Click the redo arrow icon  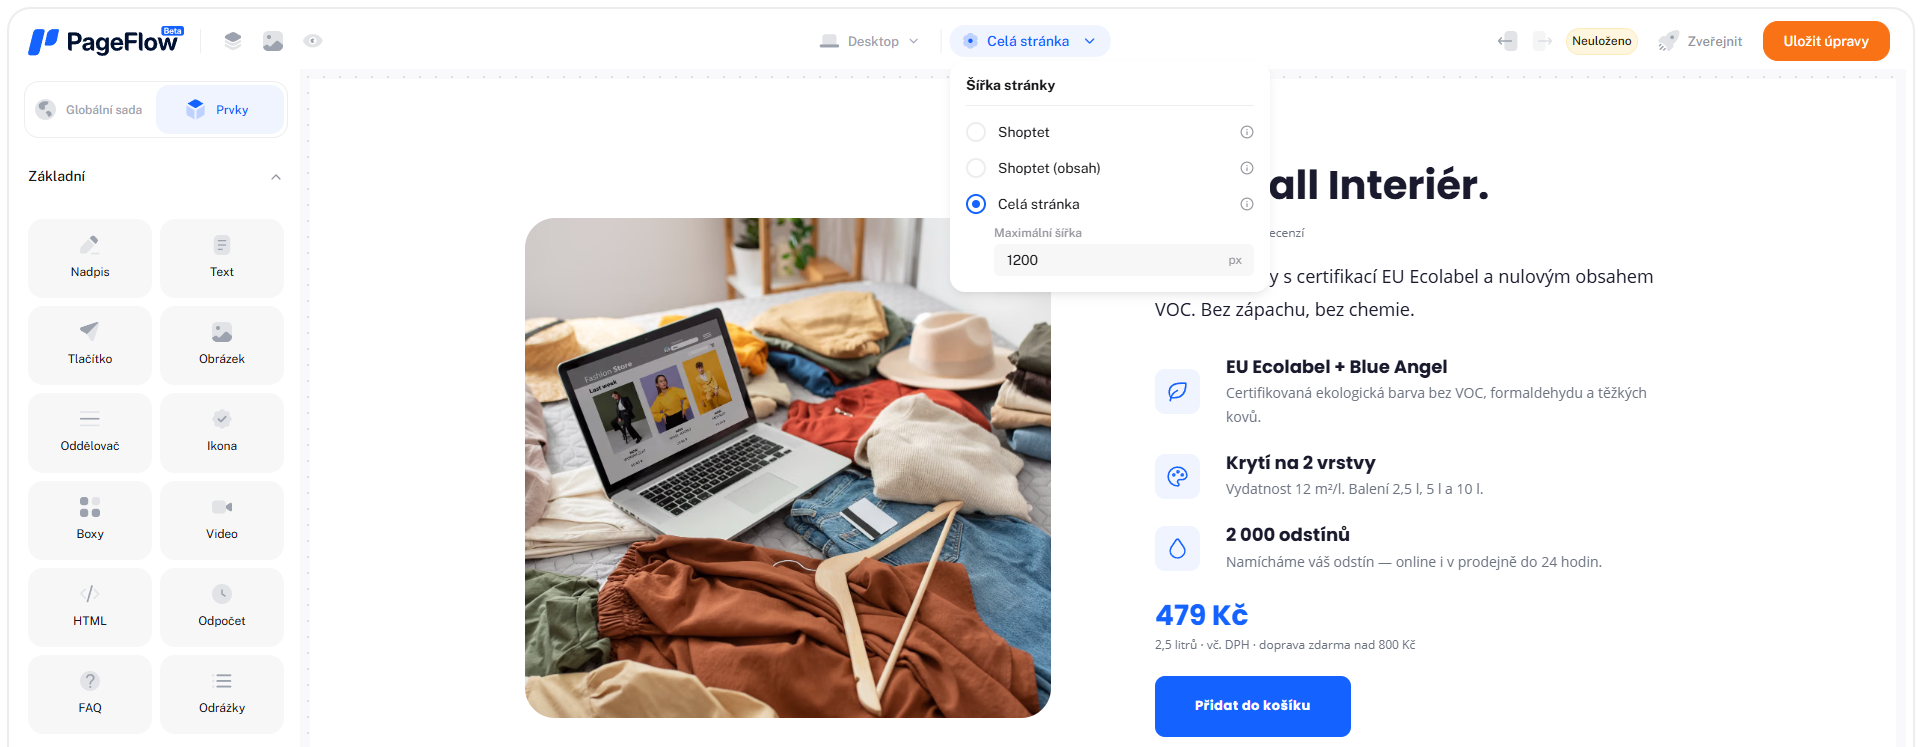coord(1543,41)
